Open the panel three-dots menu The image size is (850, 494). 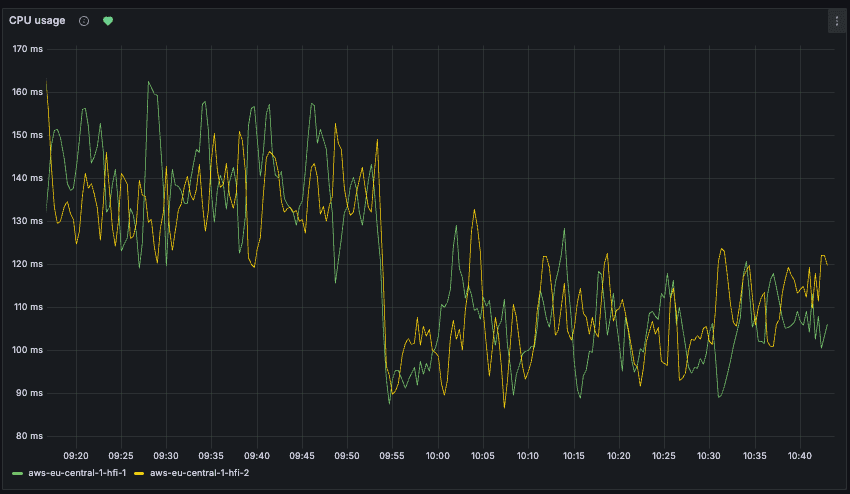(x=836, y=21)
